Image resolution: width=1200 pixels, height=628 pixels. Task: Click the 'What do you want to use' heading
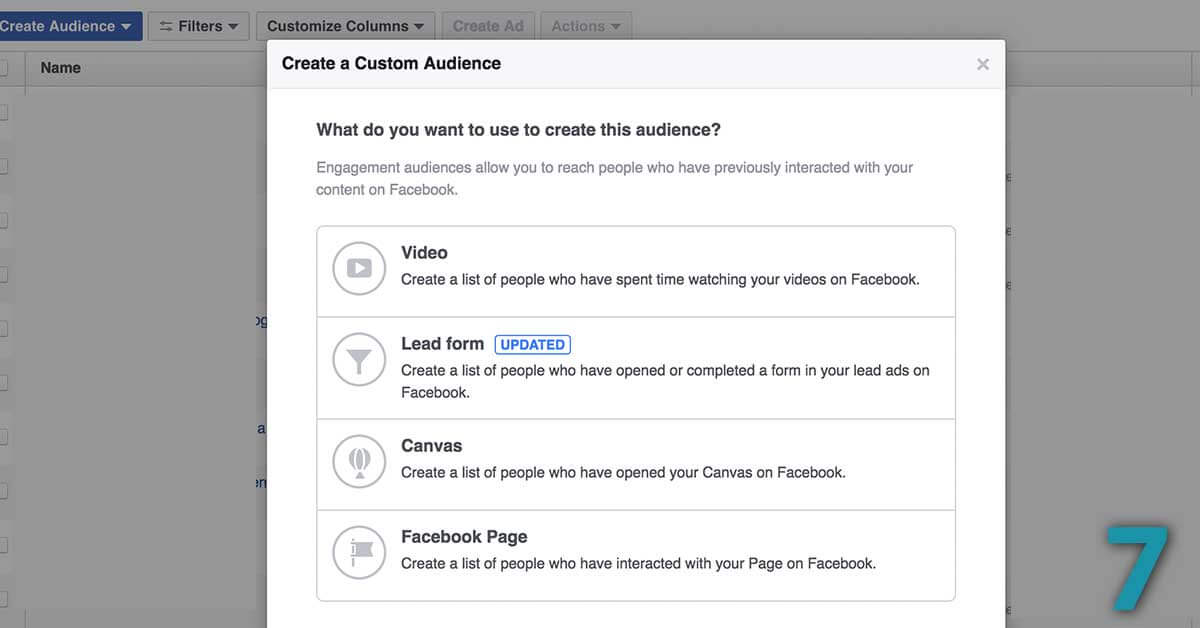[518, 130]
